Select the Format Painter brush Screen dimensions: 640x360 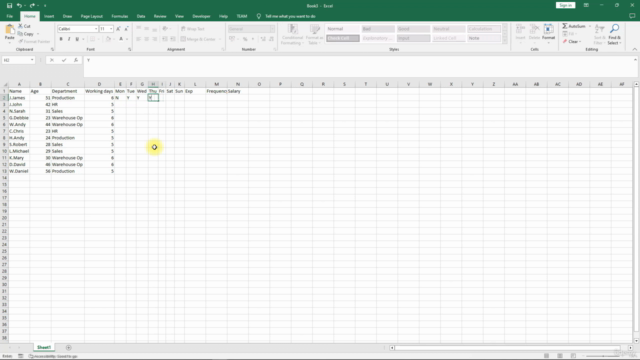20,42
